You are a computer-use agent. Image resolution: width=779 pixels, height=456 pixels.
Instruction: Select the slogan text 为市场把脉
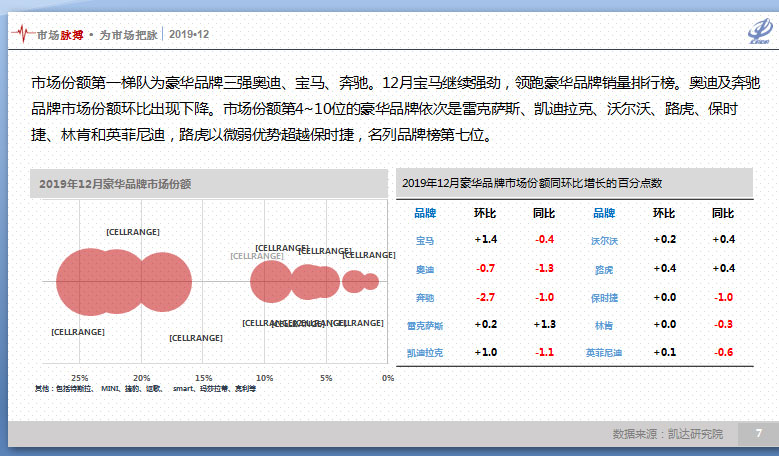[x=128, y=35]
